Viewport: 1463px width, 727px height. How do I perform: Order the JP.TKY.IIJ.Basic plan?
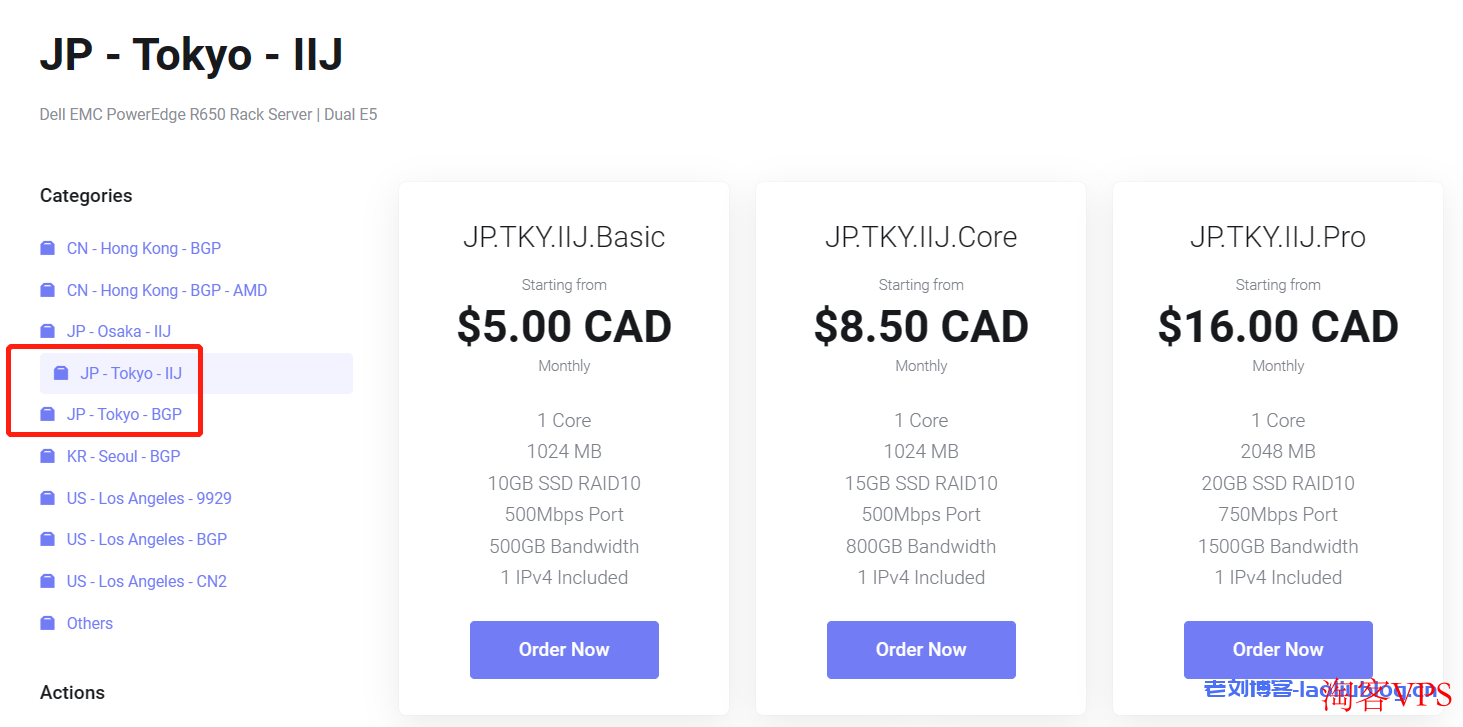tap(564, 650)
